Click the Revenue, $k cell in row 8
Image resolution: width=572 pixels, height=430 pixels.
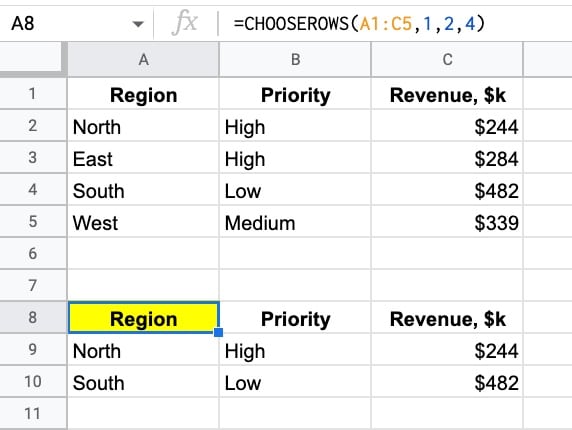point(447,317)
